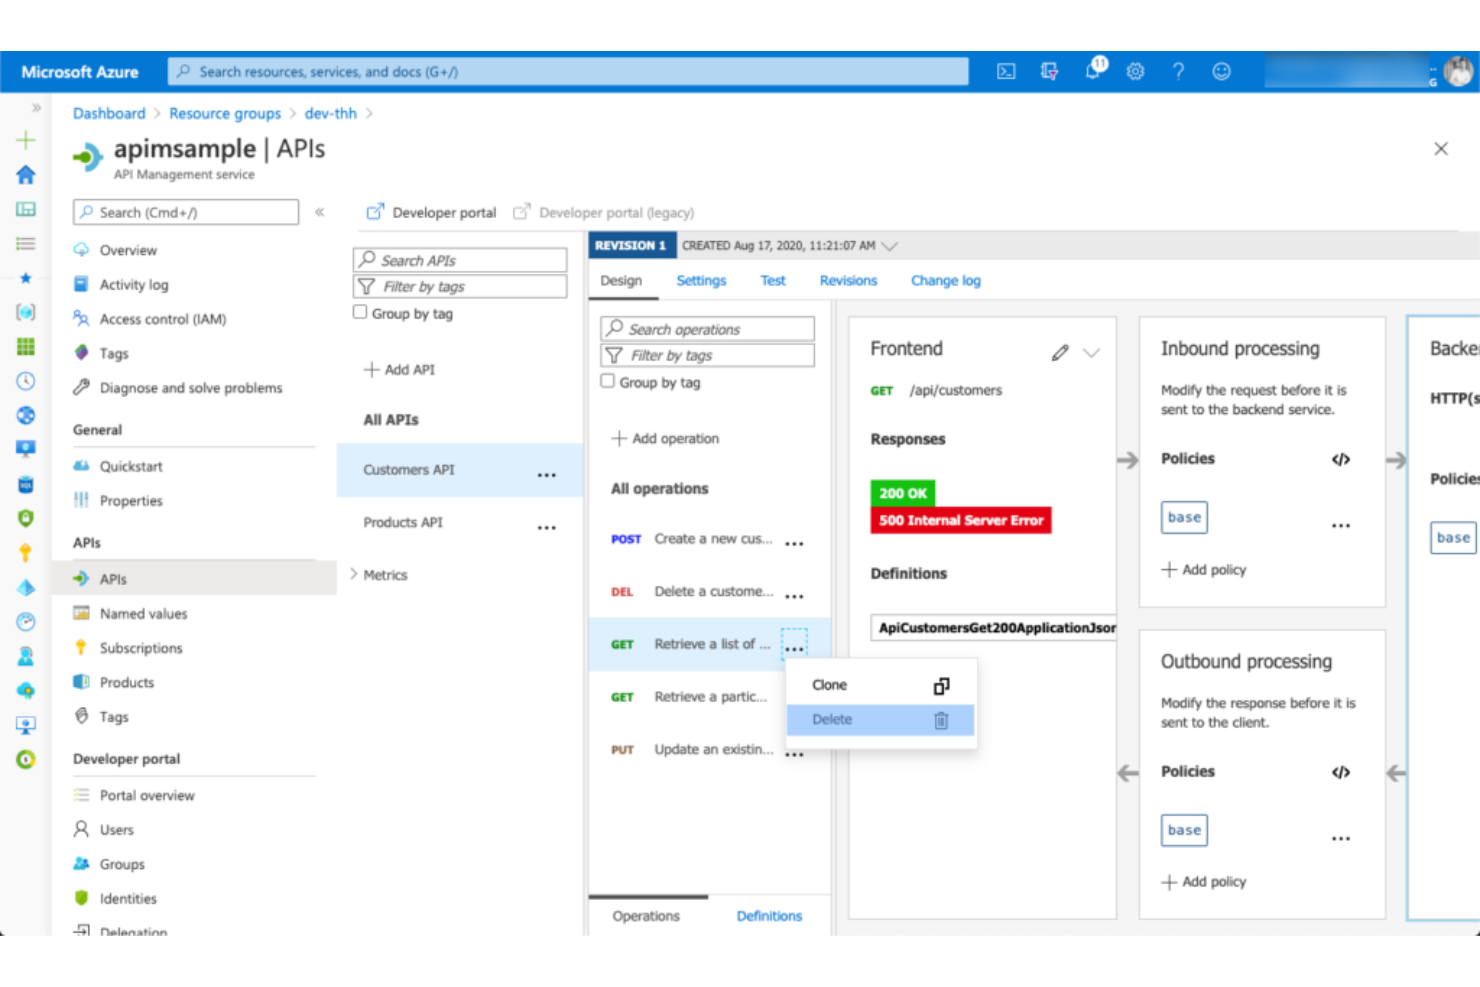Click Add API
Image resolution: width=1480 pixels, height=987 pixels.
pos(399,370)
